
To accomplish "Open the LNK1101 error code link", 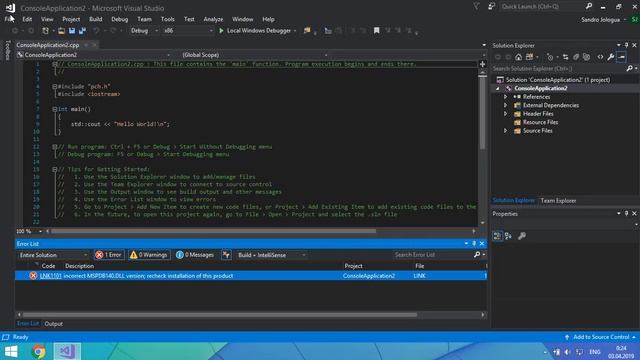I will click(50, 276).
